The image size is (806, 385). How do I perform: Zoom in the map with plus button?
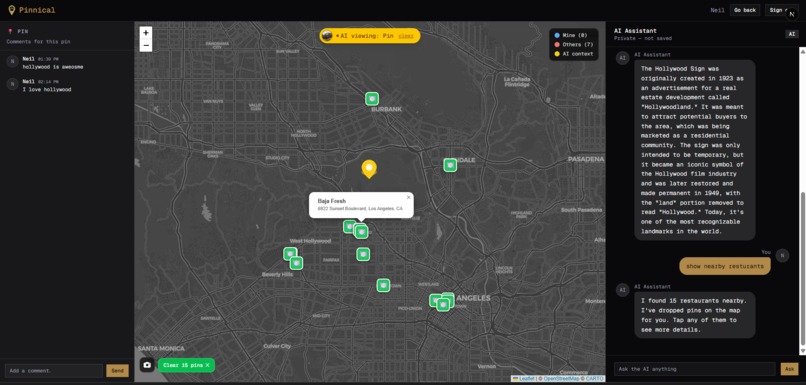pyautogui.click(x=146, y=32)
